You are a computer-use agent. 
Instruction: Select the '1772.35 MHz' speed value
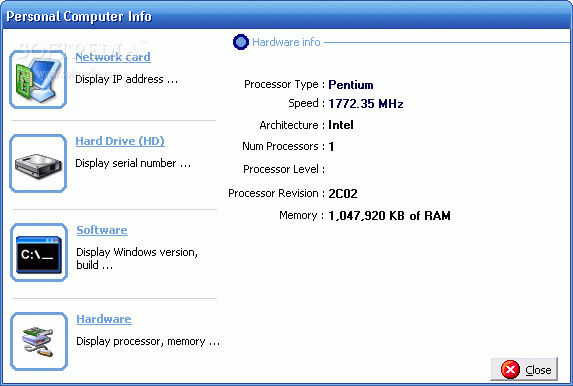pos(366,104)
